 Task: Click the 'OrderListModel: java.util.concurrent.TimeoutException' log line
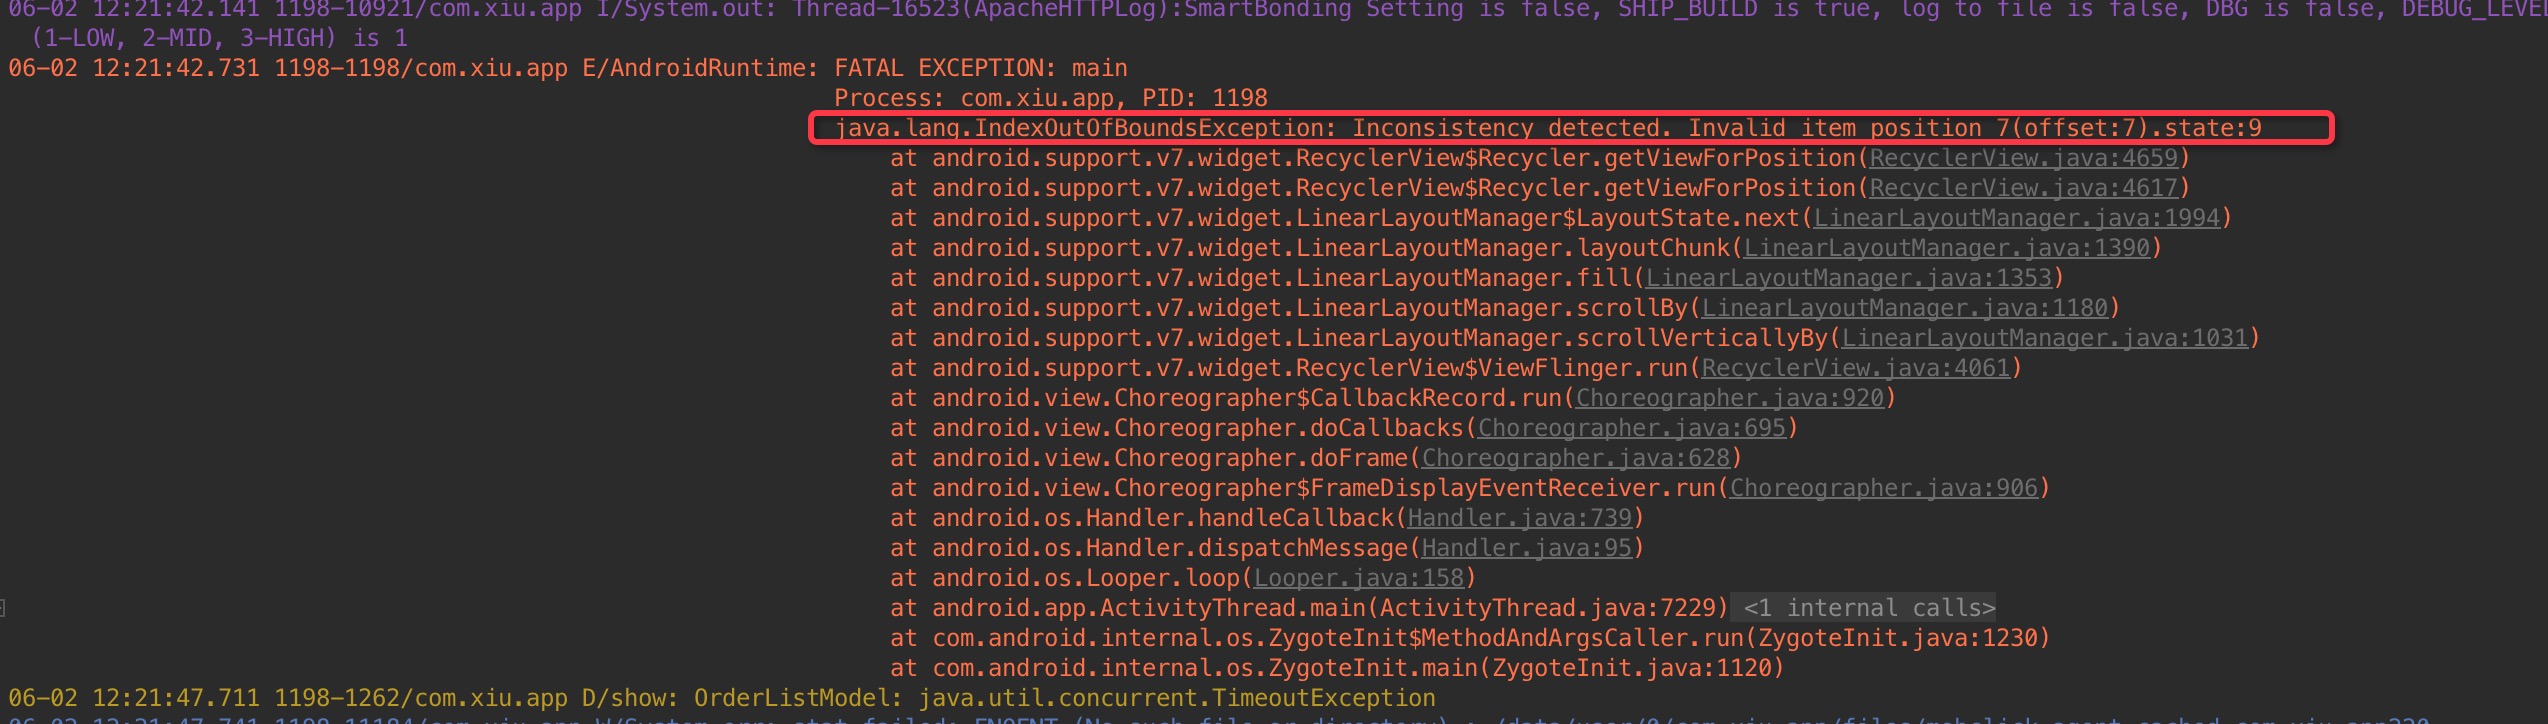click(722, 698)
